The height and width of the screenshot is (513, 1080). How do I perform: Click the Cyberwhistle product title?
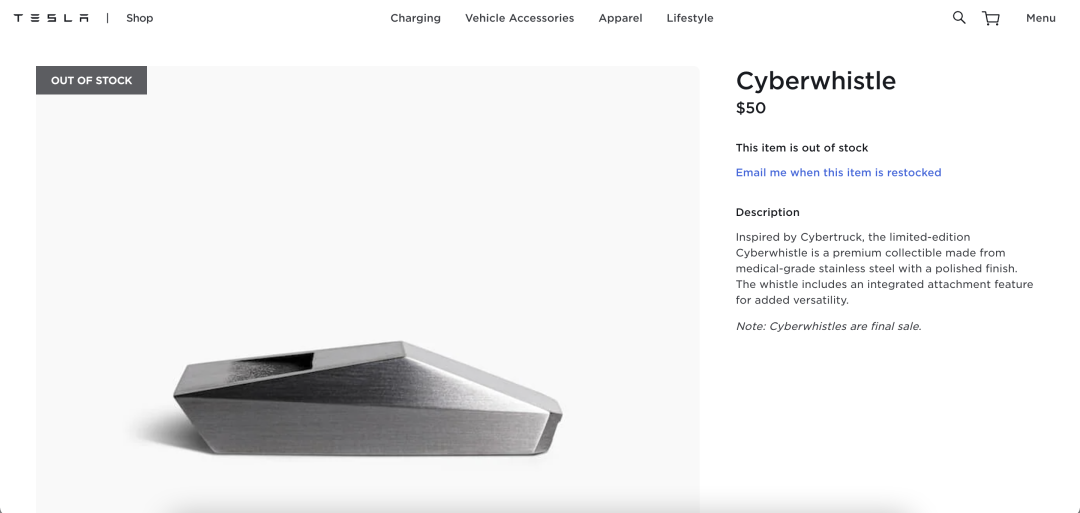pos(815,81)
